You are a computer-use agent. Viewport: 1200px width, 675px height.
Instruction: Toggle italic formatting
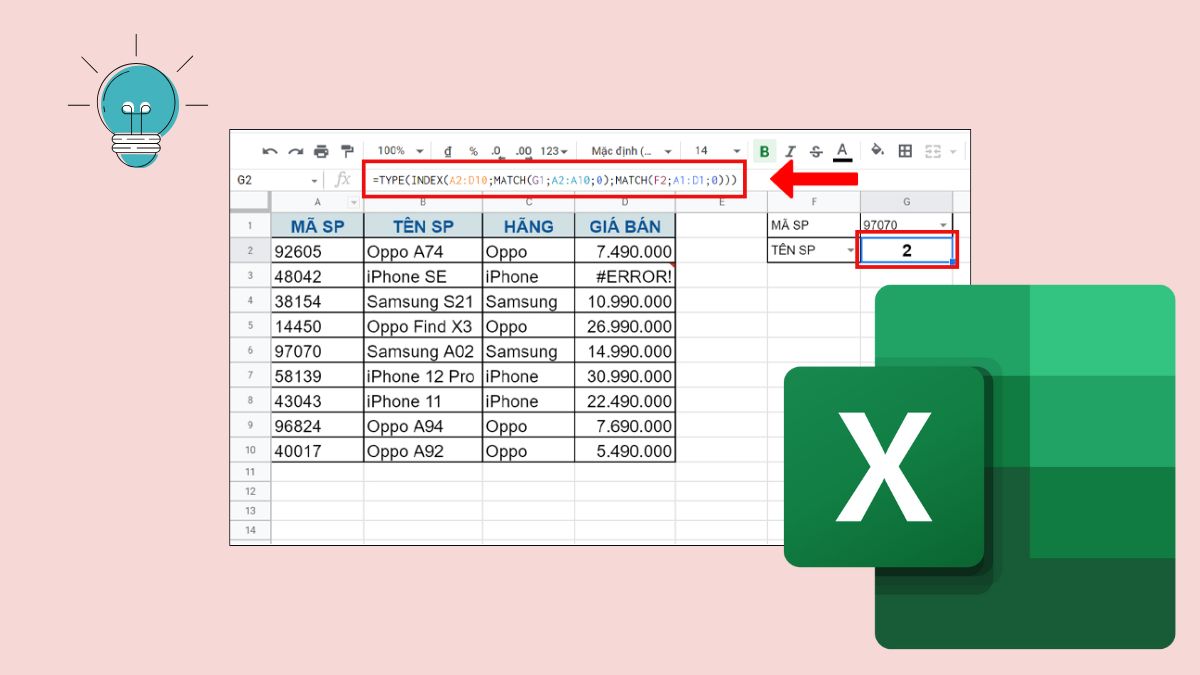[x=790, y=151]
